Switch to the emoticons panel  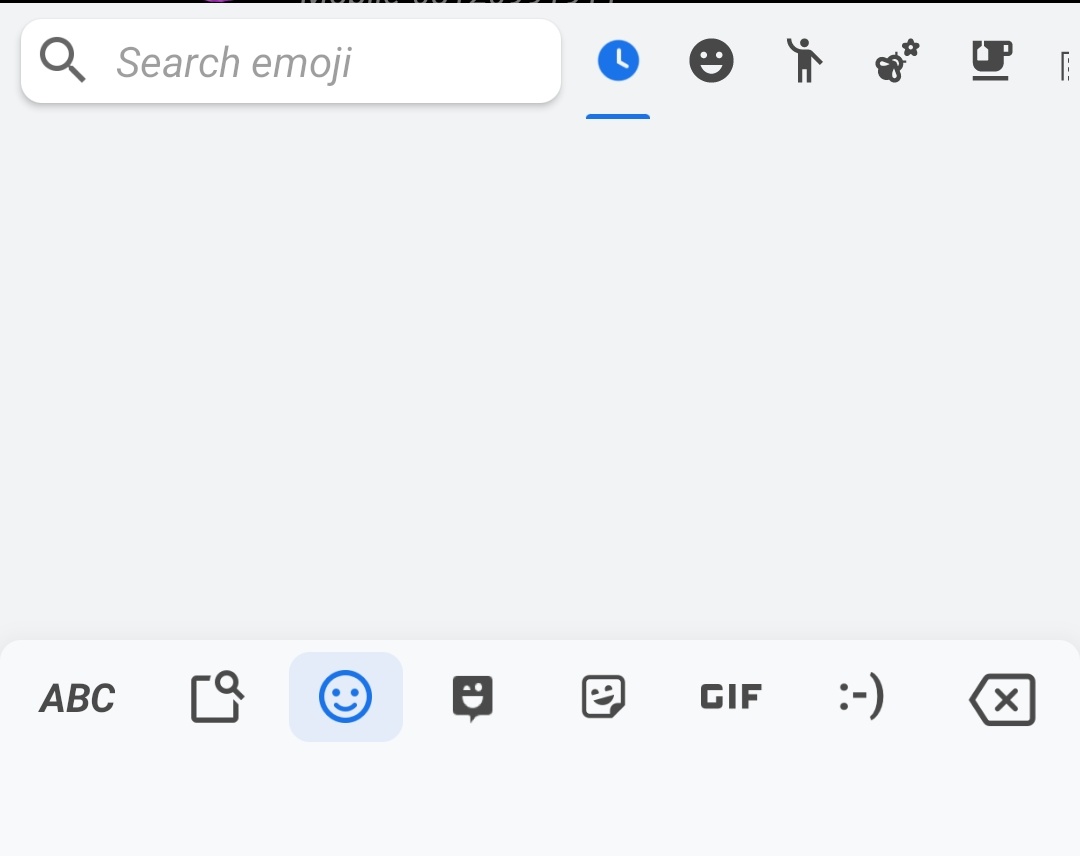click(x=858, y=697)
